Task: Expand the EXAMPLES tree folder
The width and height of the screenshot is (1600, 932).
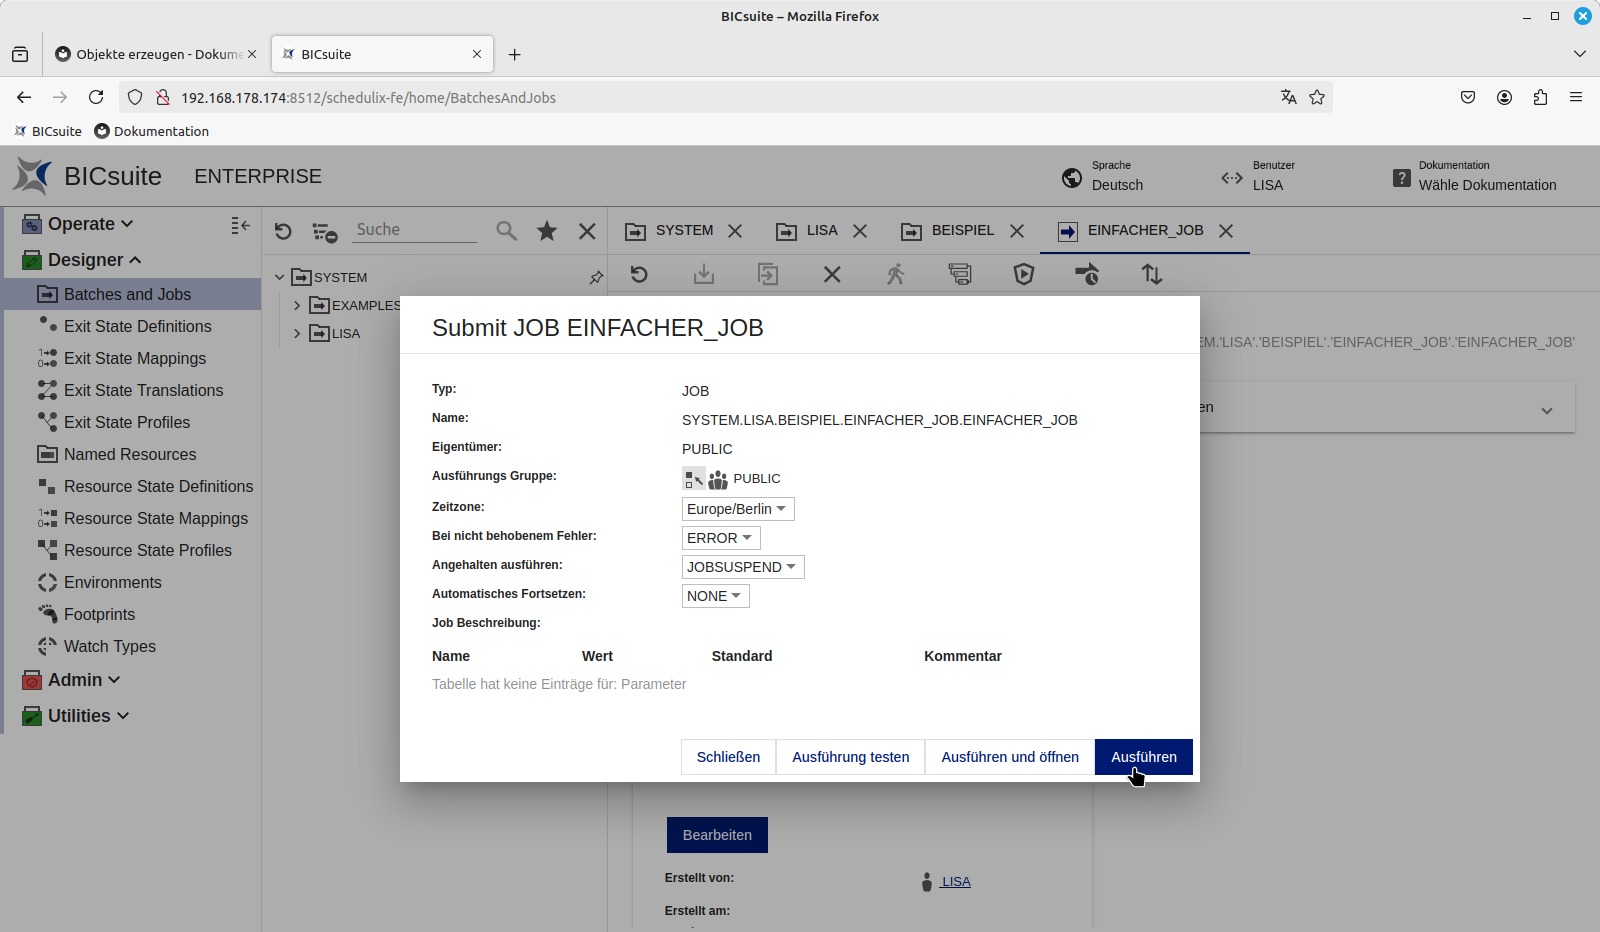Action: tap(297, 305)
